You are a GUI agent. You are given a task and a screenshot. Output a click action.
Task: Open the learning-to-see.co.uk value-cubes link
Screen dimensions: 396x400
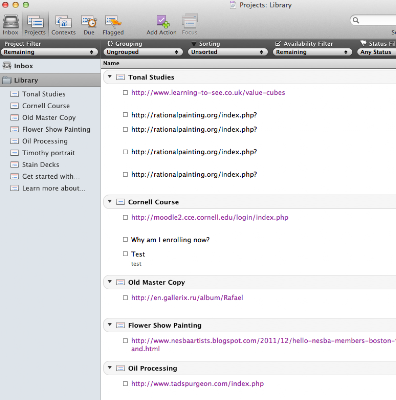coord(208,93)
